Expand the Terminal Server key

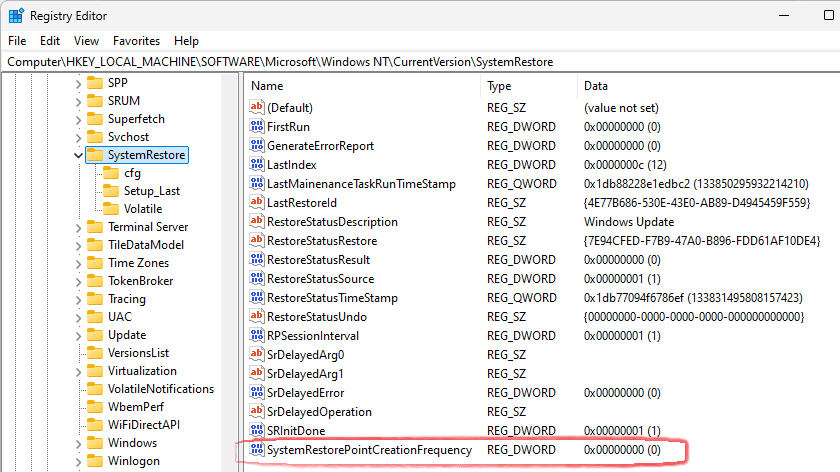pyautogui.click(x=79, y=227)
